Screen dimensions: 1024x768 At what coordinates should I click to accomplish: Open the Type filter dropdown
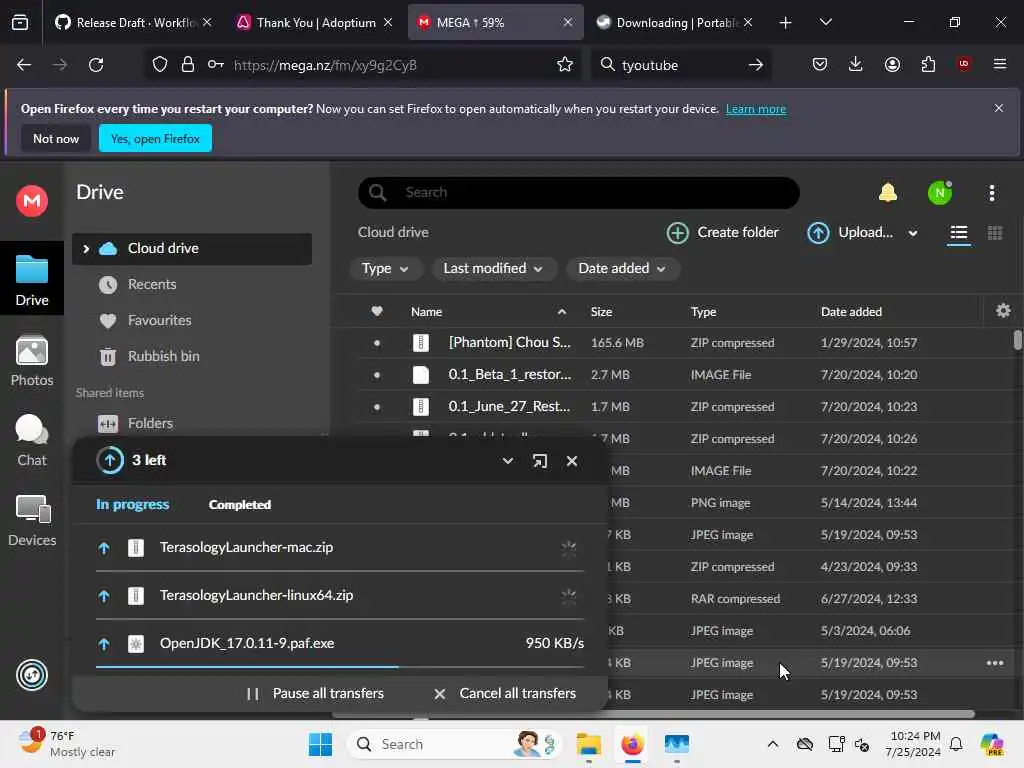pos(385,268)
